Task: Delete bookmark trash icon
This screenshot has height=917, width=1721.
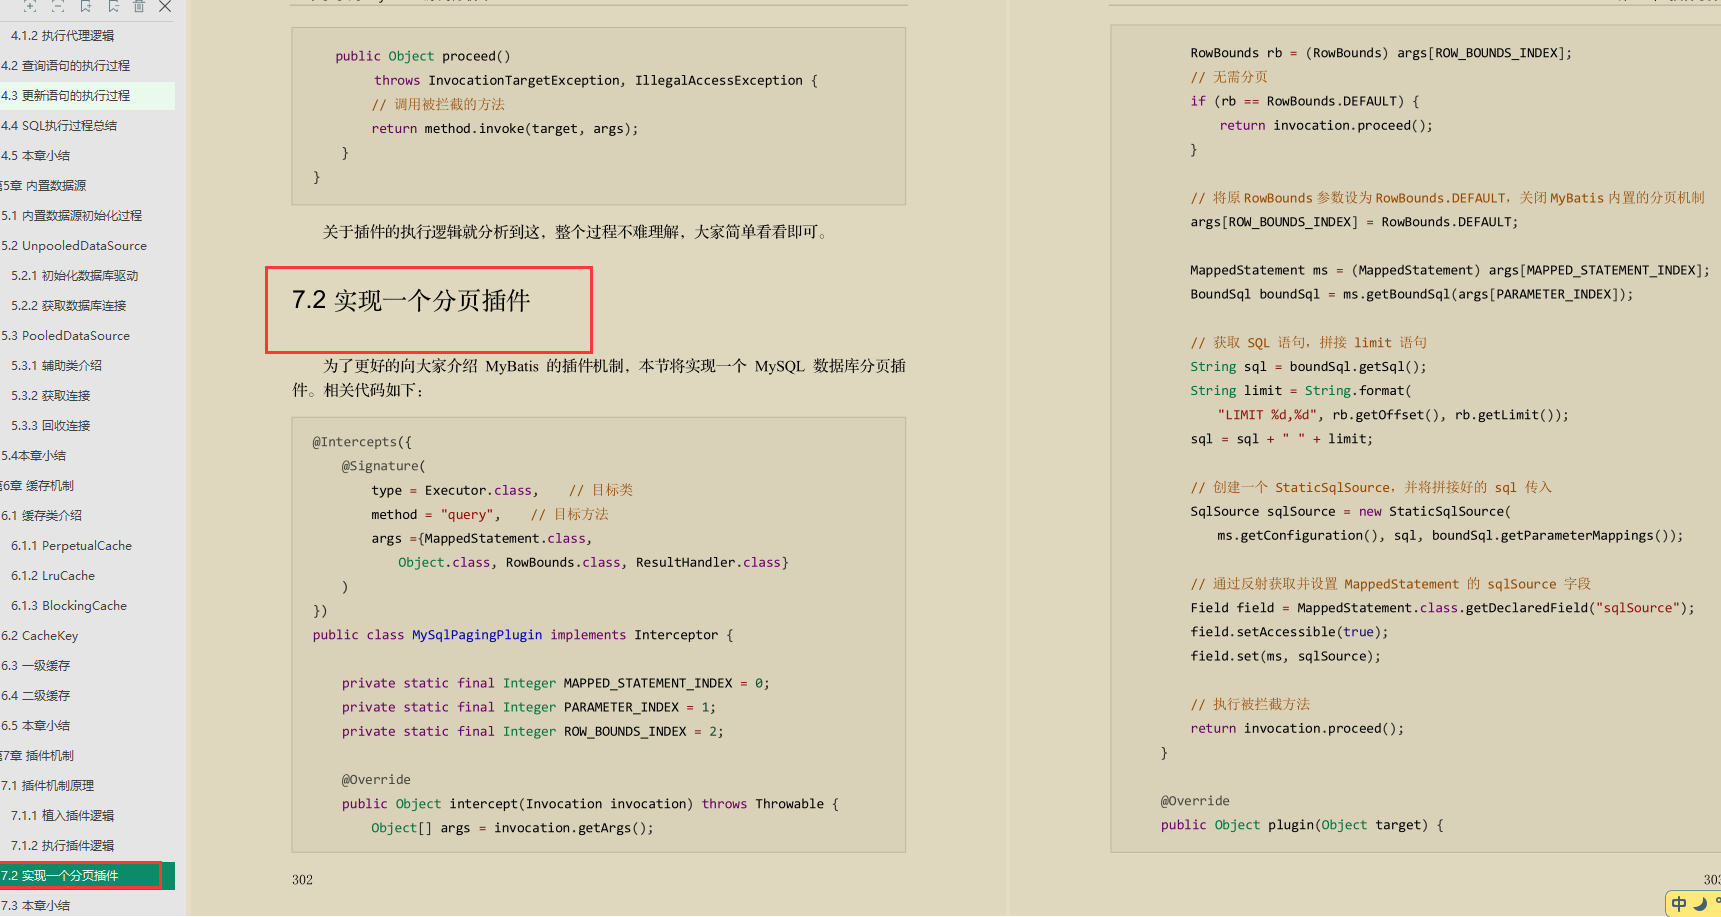Action: pos(139,6)
